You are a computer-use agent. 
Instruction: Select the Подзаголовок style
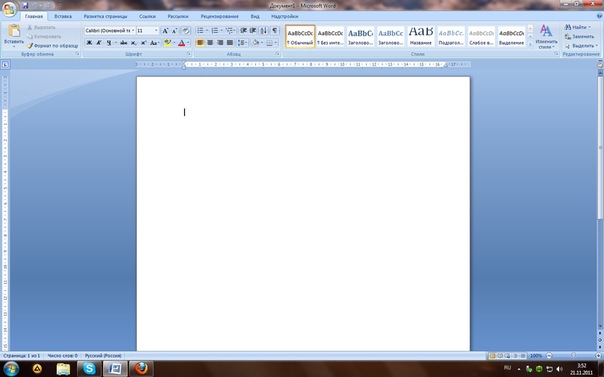click(x=451, y=37)
